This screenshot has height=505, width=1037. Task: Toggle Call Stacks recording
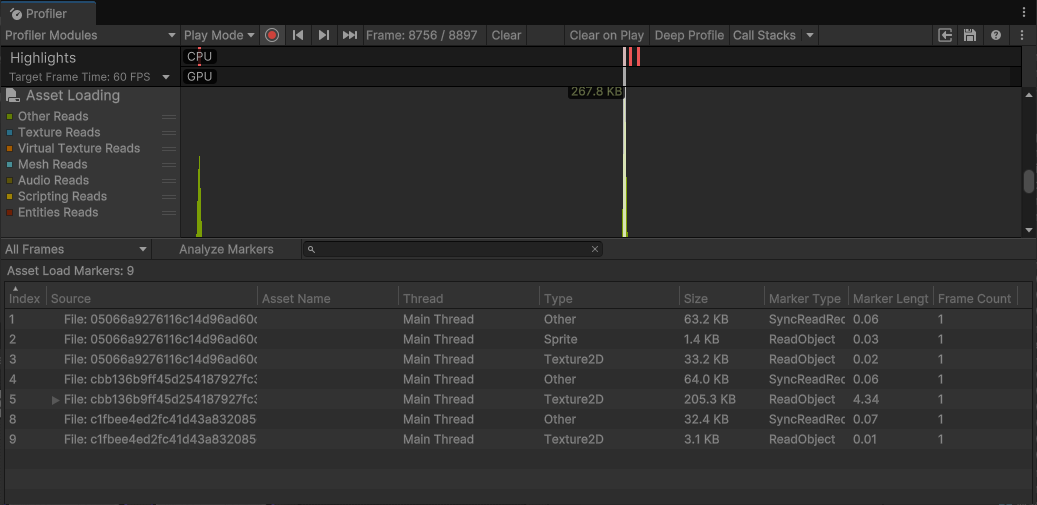764,35
